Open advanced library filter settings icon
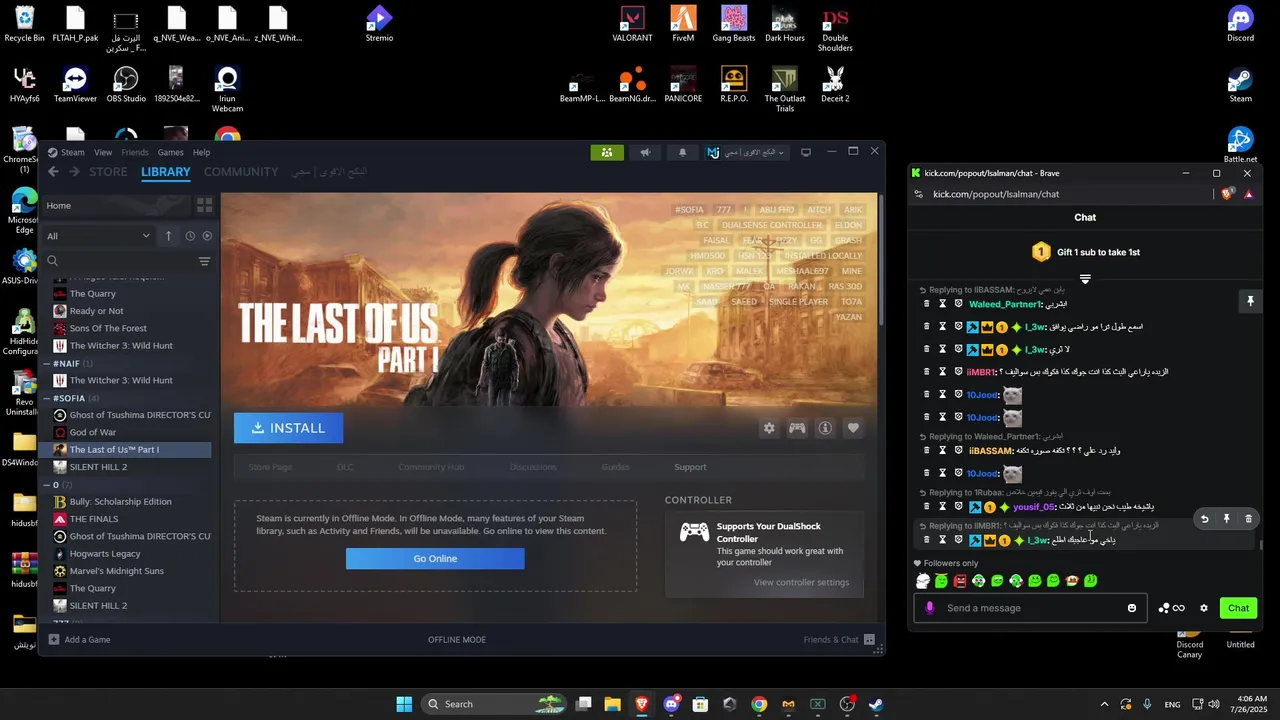This screenshot has width=1280, height=720. tap(204, 261)
